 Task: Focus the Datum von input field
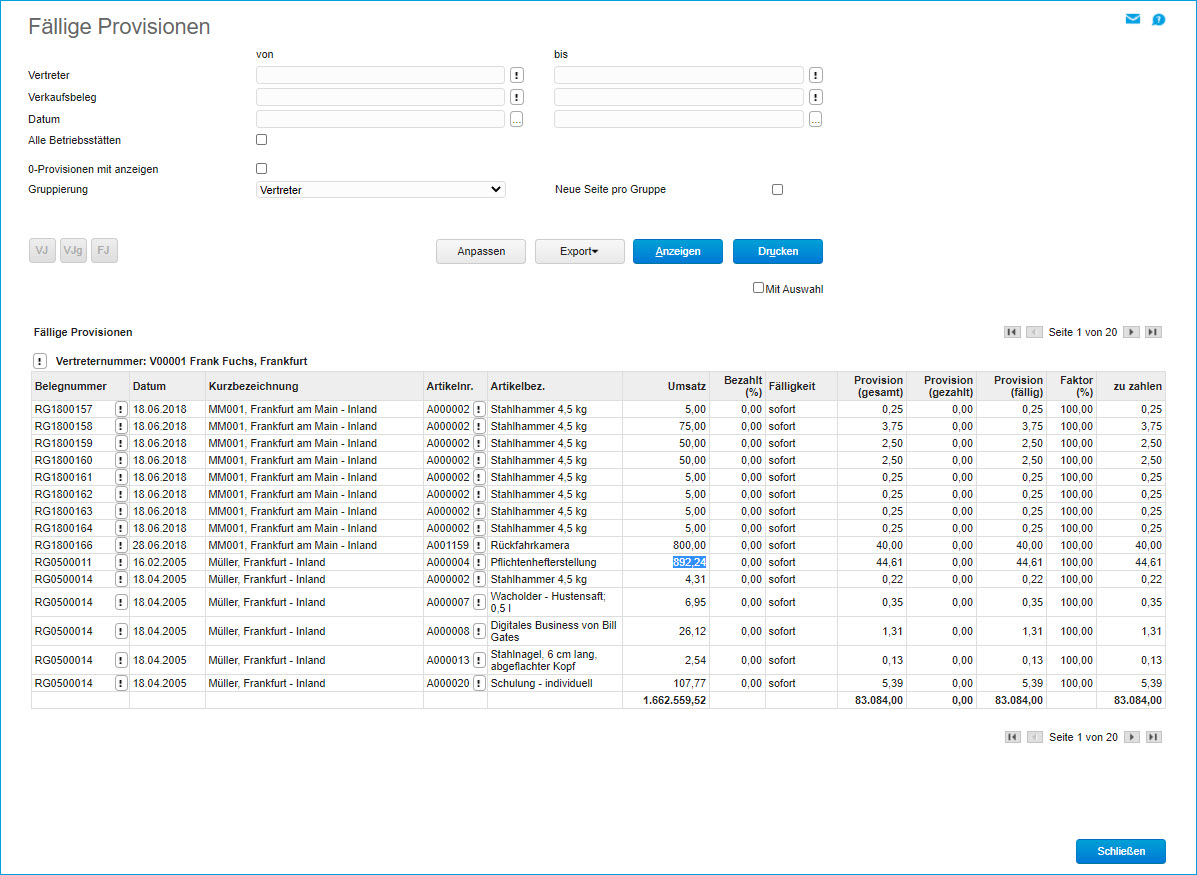pos(380,119)
